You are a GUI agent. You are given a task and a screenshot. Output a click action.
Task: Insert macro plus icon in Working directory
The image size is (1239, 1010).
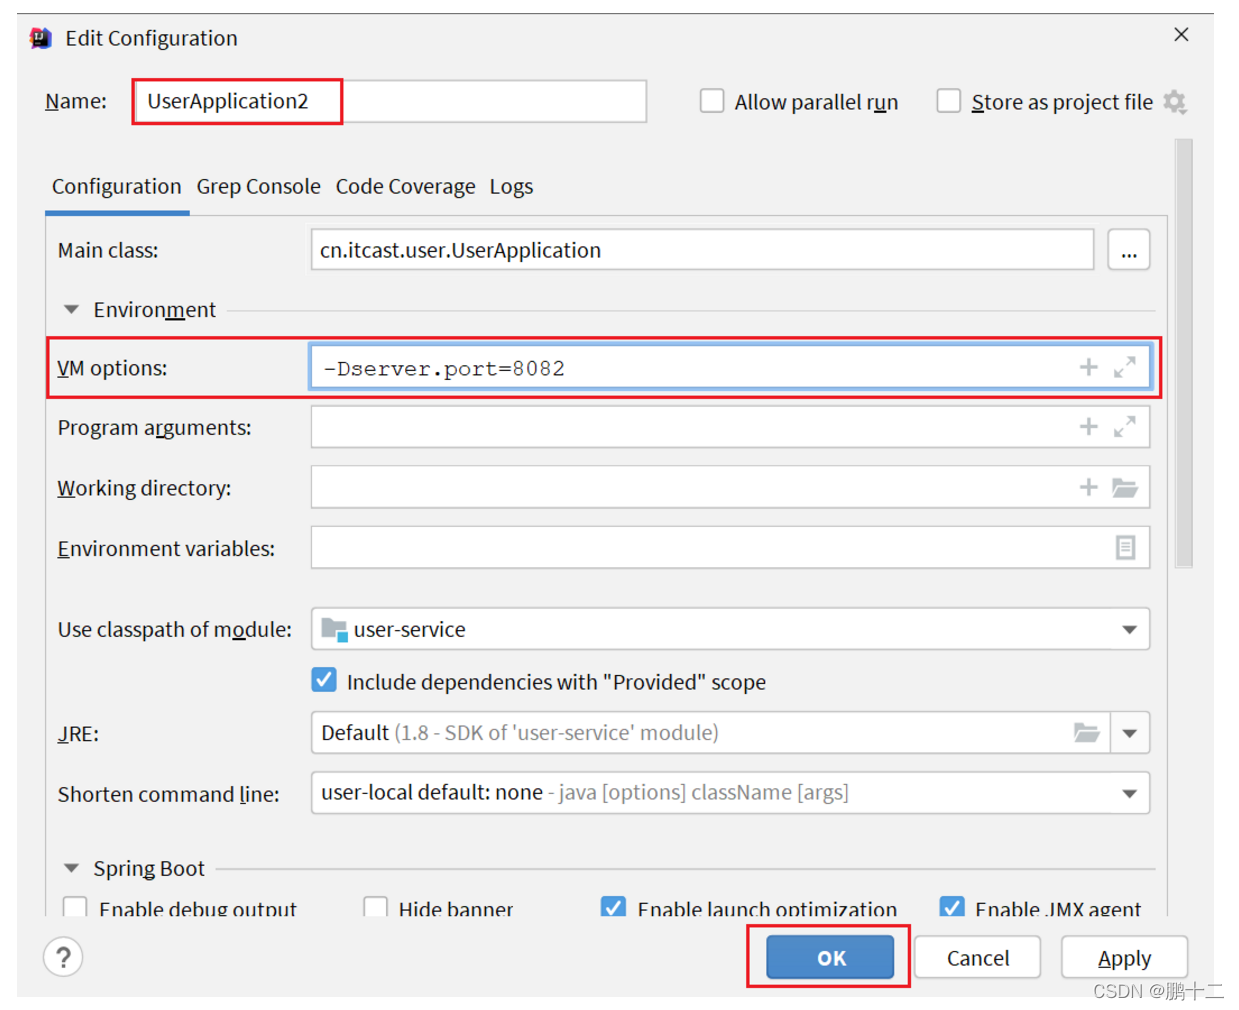tap(1089, 487)
